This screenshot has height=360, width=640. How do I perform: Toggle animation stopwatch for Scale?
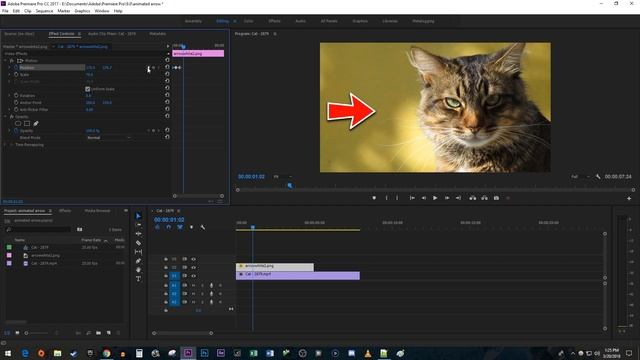point(16,74)
